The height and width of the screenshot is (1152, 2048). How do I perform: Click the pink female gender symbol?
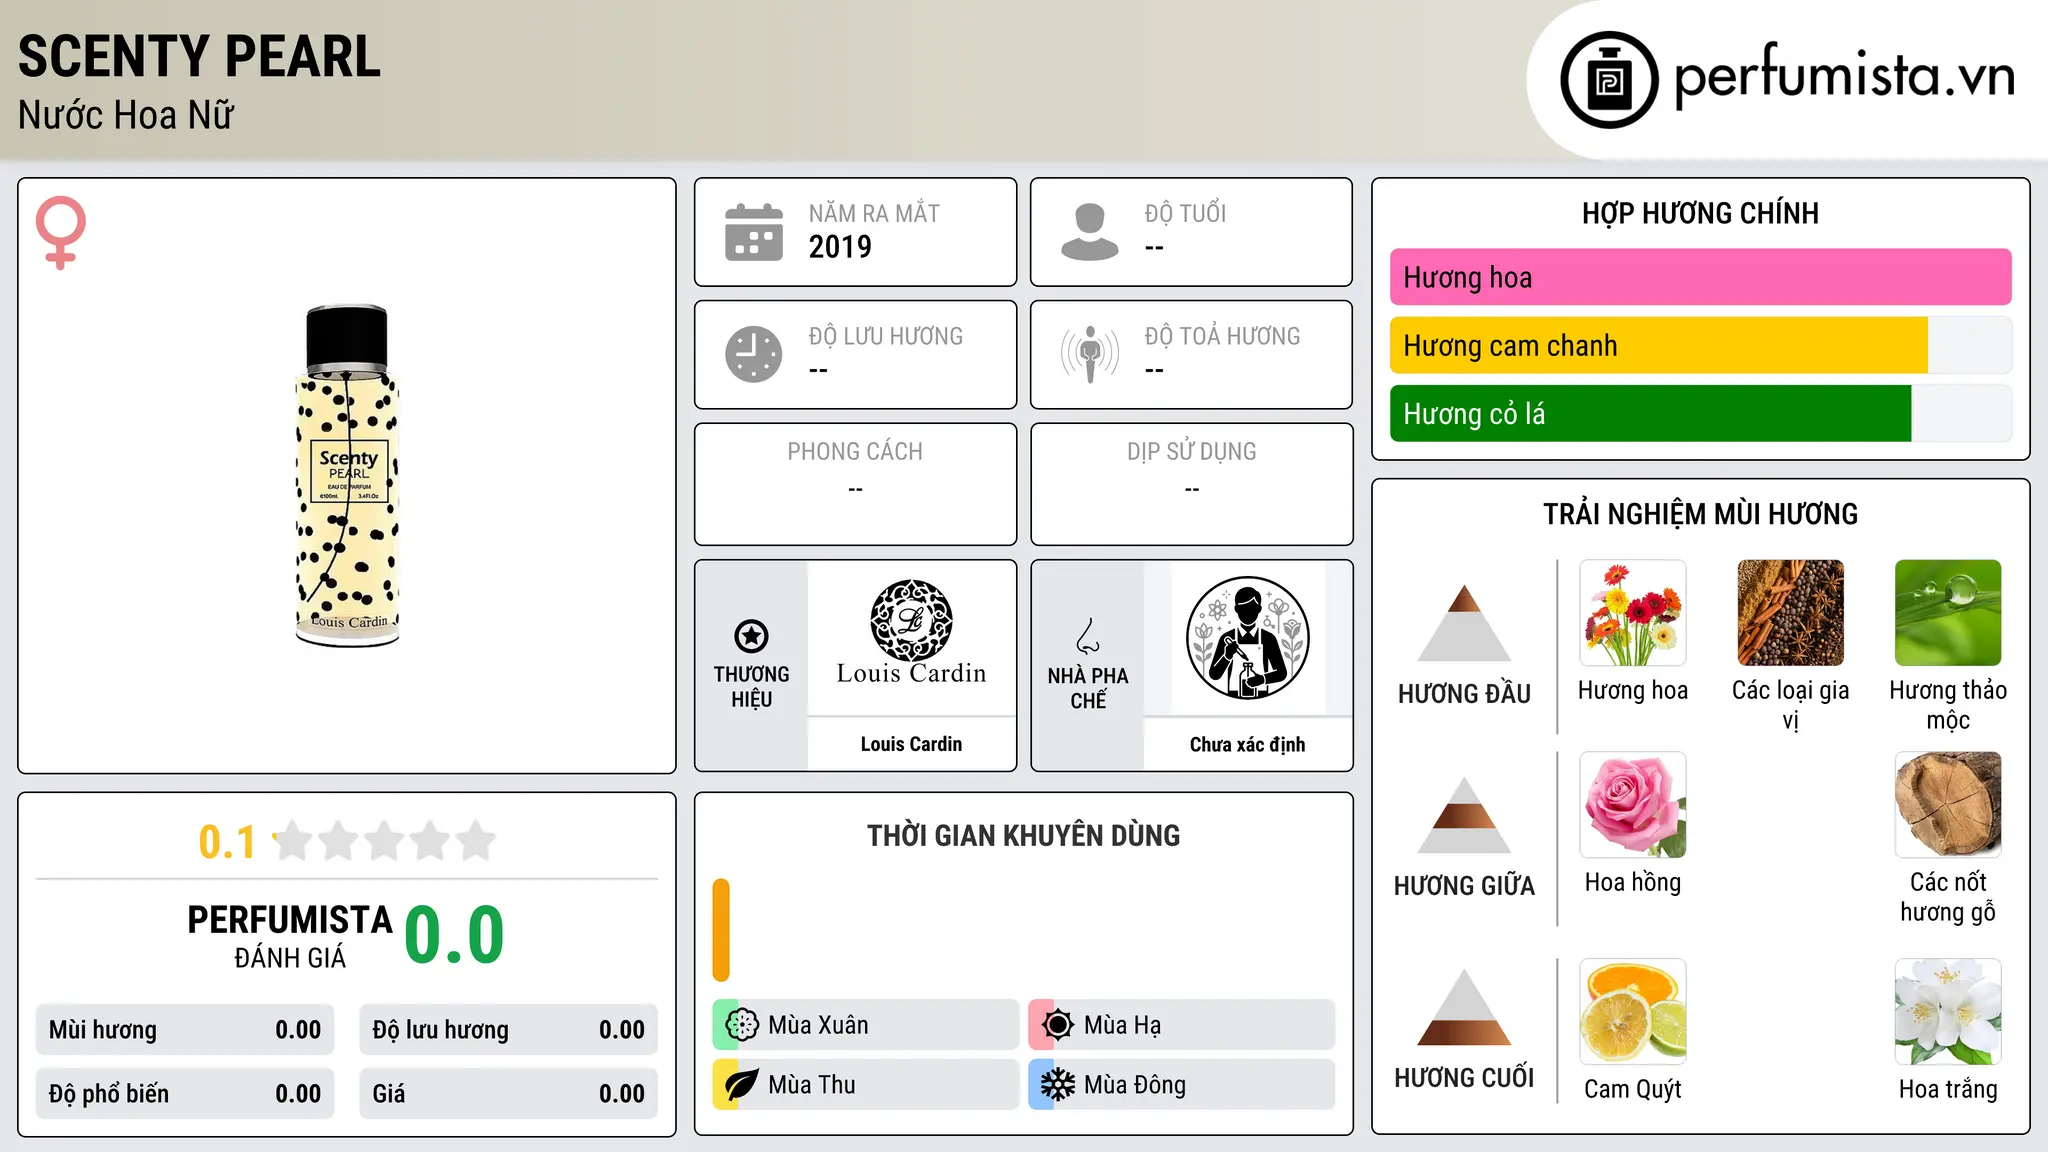pos(60,233)
